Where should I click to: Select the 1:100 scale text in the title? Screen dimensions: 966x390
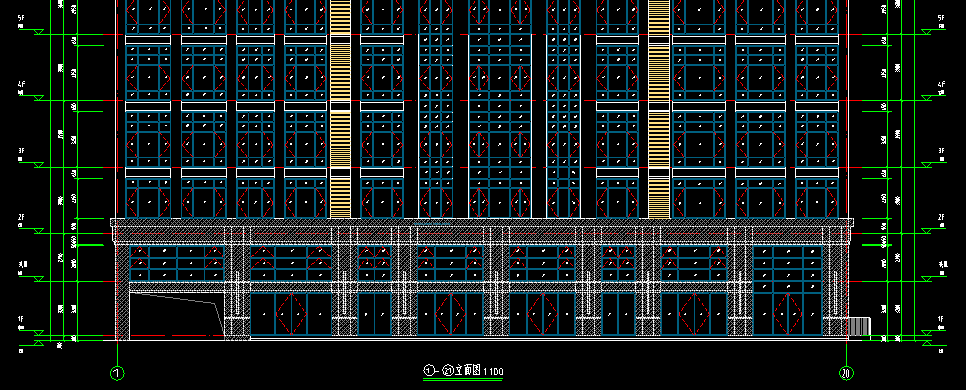pyautogui.click(x=493, y=372)
